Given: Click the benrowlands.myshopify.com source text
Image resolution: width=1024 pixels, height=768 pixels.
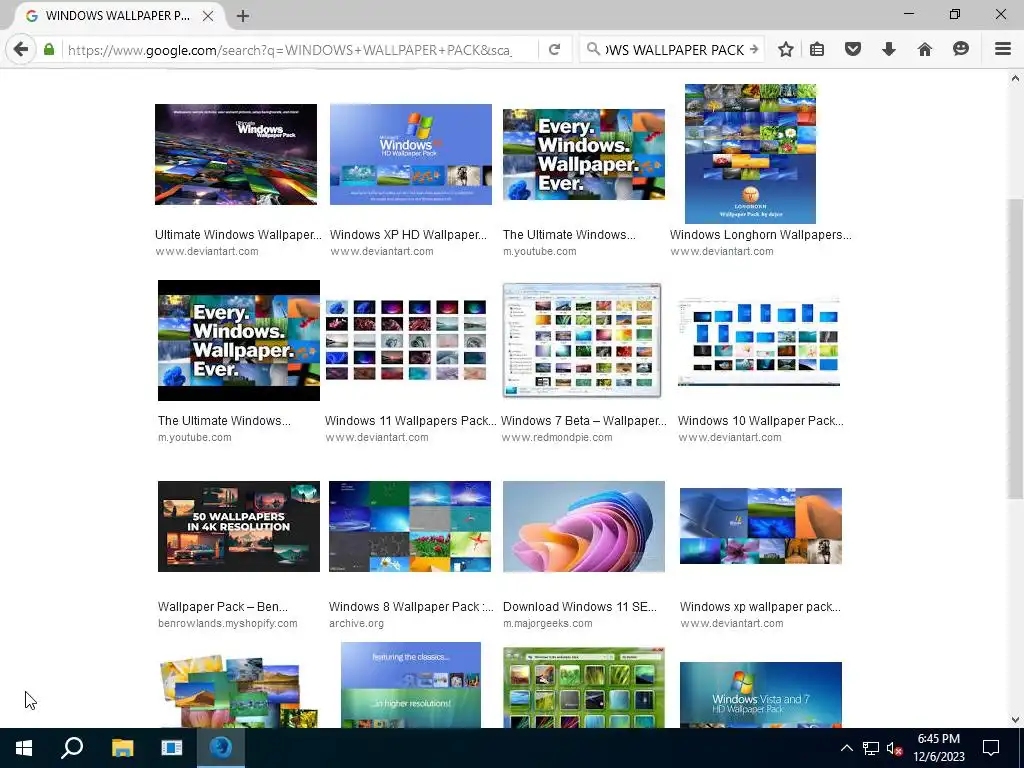Looking at the screenshot, I should [x=227, y=624].
